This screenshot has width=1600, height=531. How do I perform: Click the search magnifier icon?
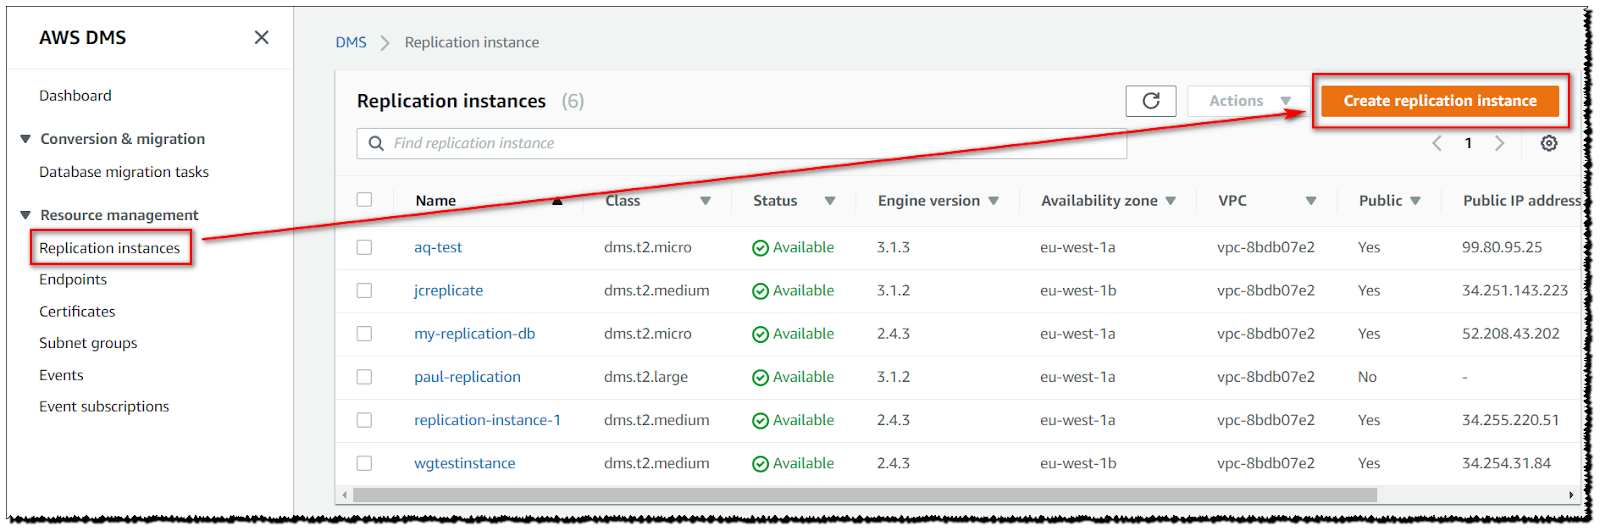[376, 143]
